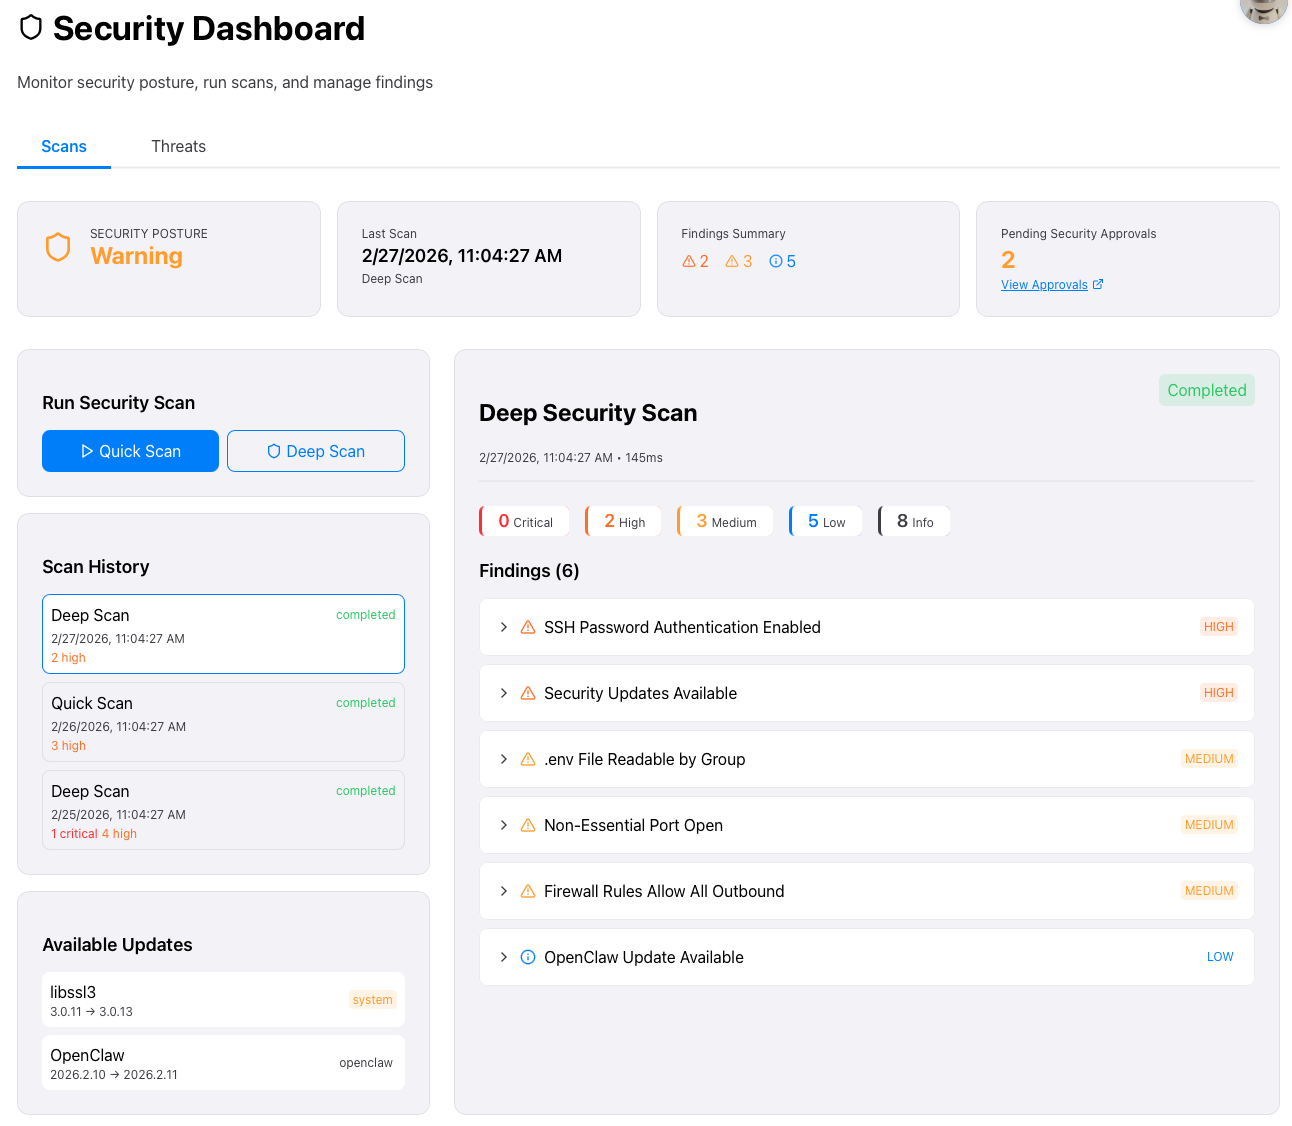Image resolution: width=1292 pixels, height=1126 pixels.
Task: Click the user avatar in the top corner
Action: 1263,12
